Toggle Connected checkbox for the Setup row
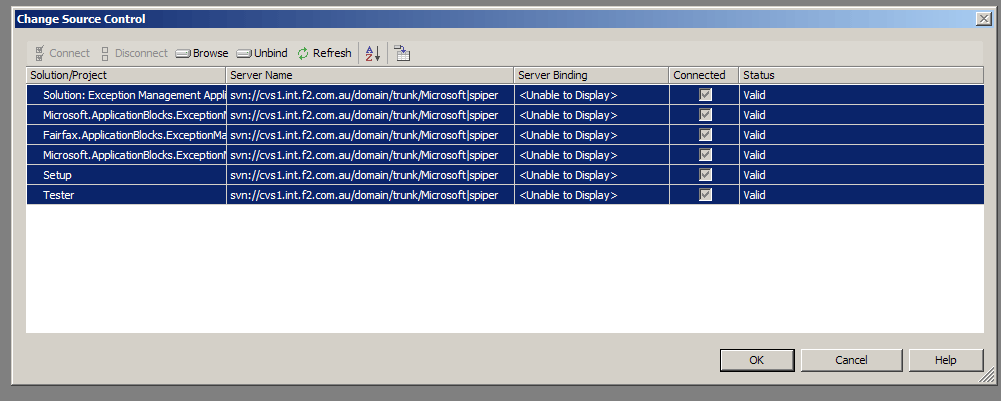The image size is (1001, 401). [705, 175]
